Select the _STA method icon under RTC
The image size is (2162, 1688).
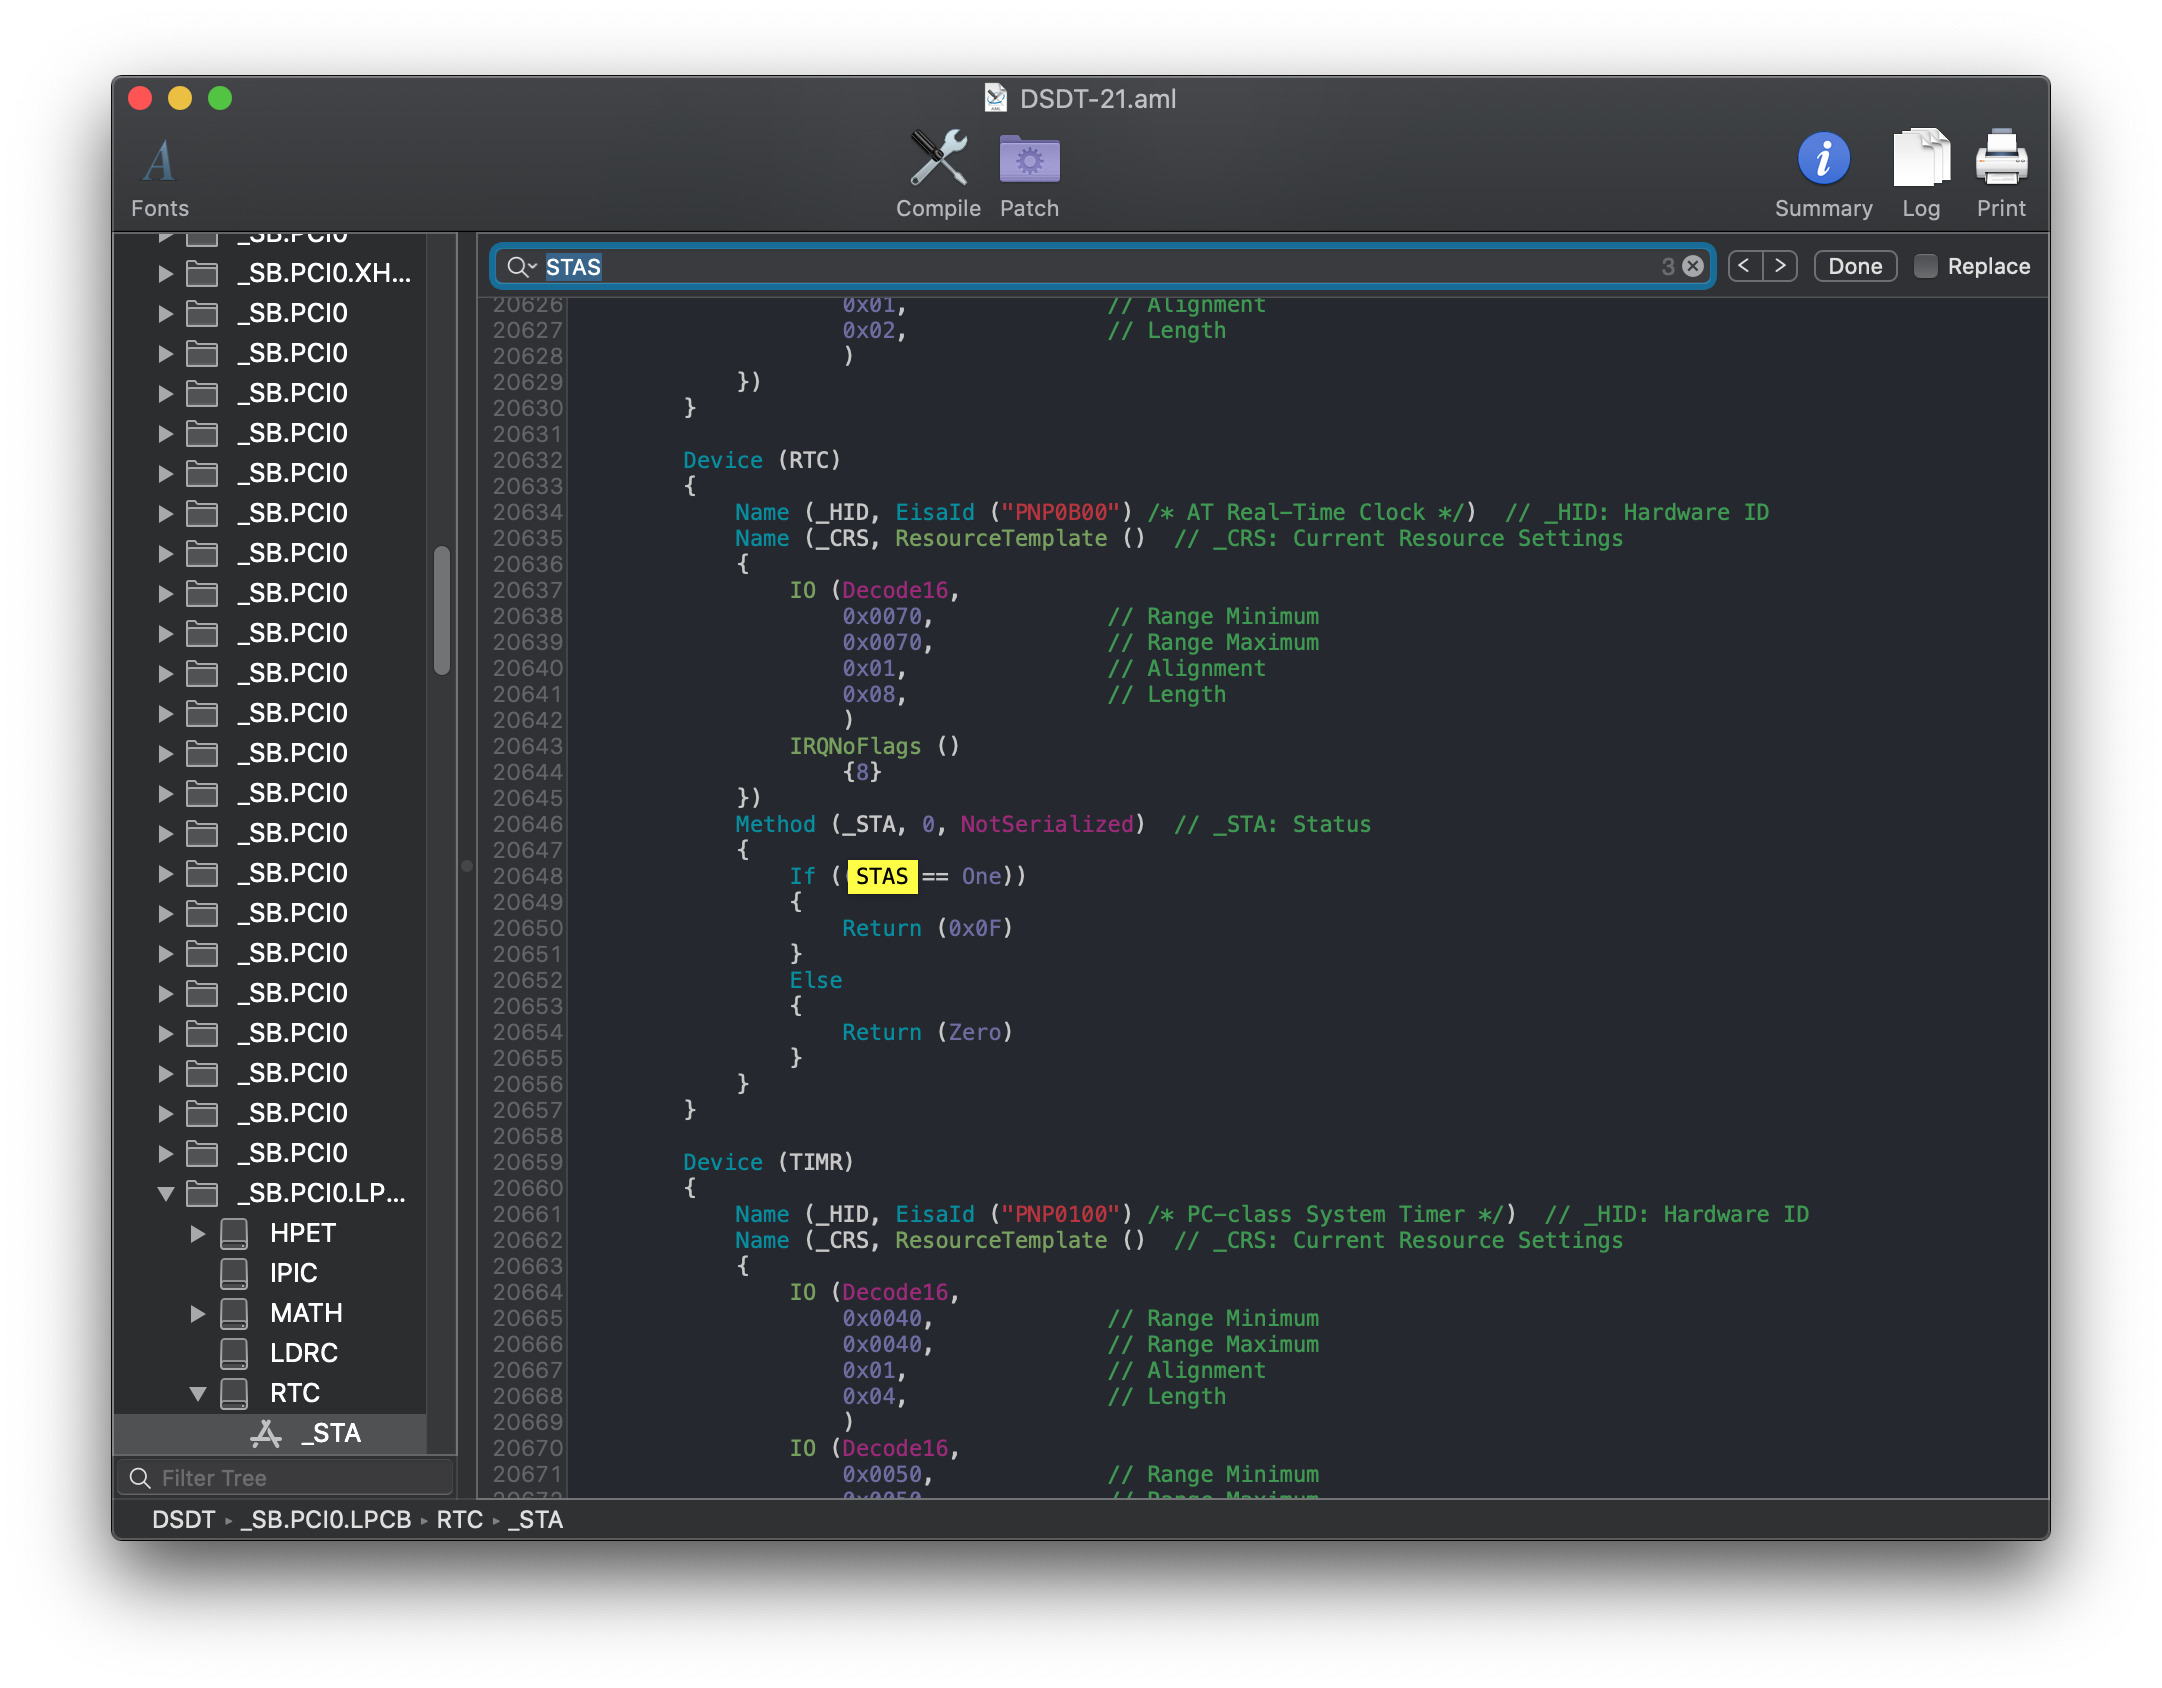(265, 1432)
